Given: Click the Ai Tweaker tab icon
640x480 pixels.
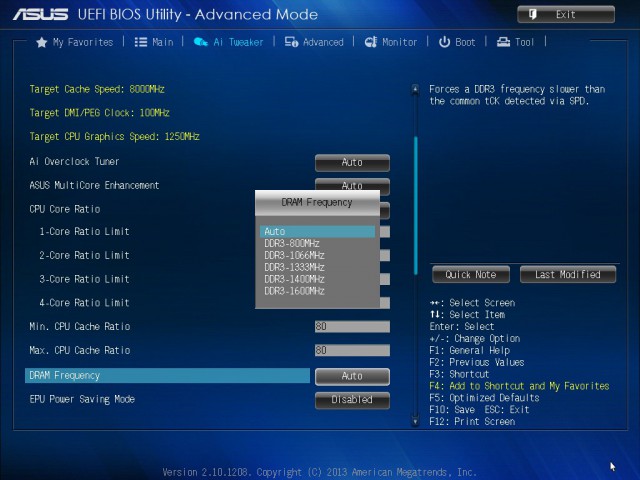Looking at the screenshot, I should (200, 42).
